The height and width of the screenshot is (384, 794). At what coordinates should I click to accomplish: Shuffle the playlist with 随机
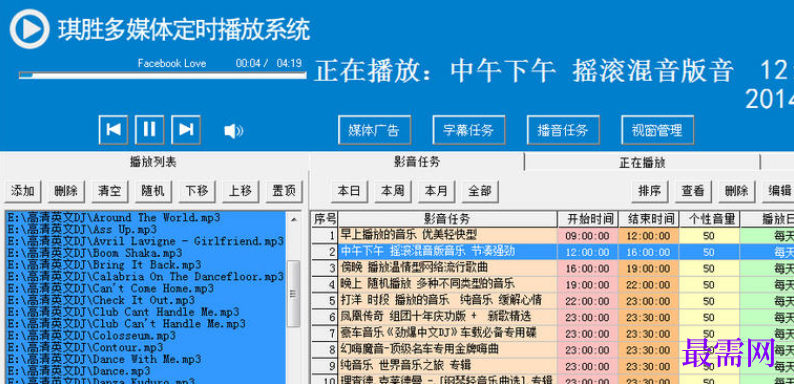click(153, 191)
